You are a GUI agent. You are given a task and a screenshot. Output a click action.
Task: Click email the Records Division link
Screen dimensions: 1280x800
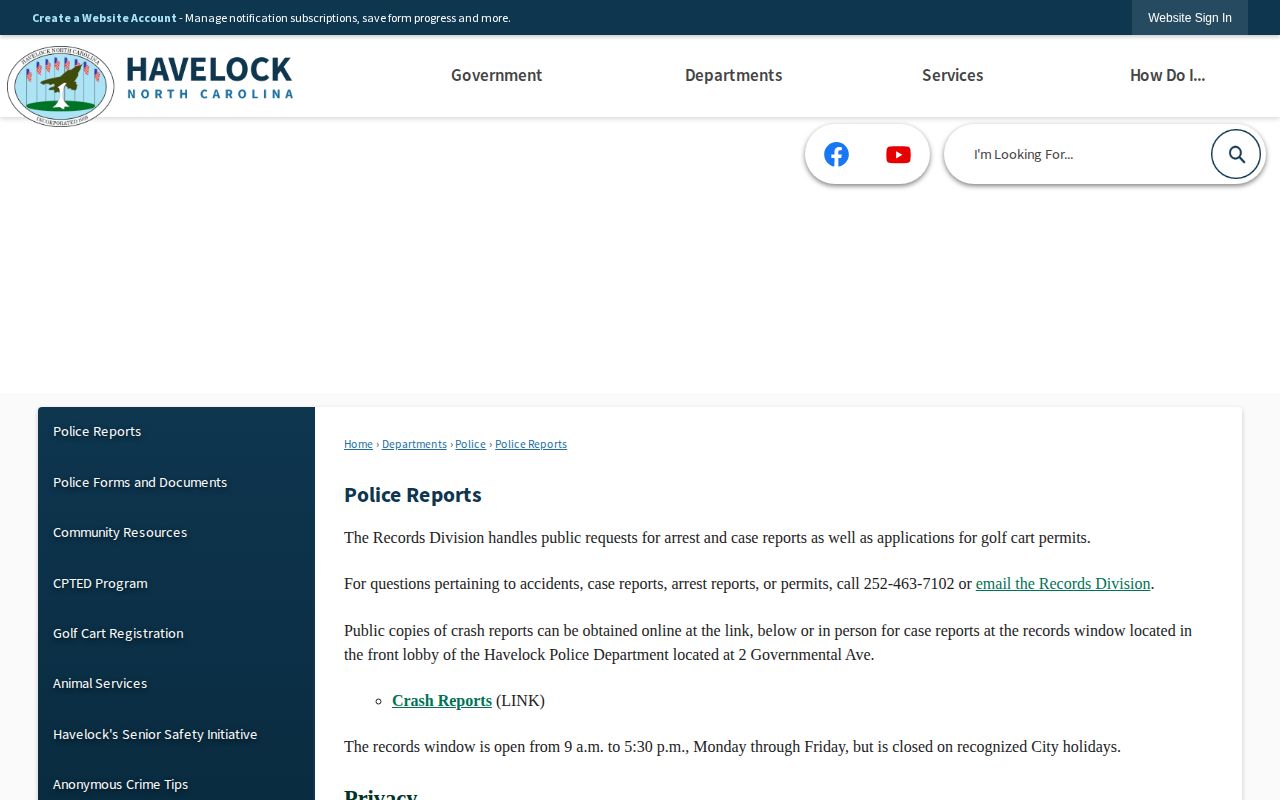[1063, 584]
